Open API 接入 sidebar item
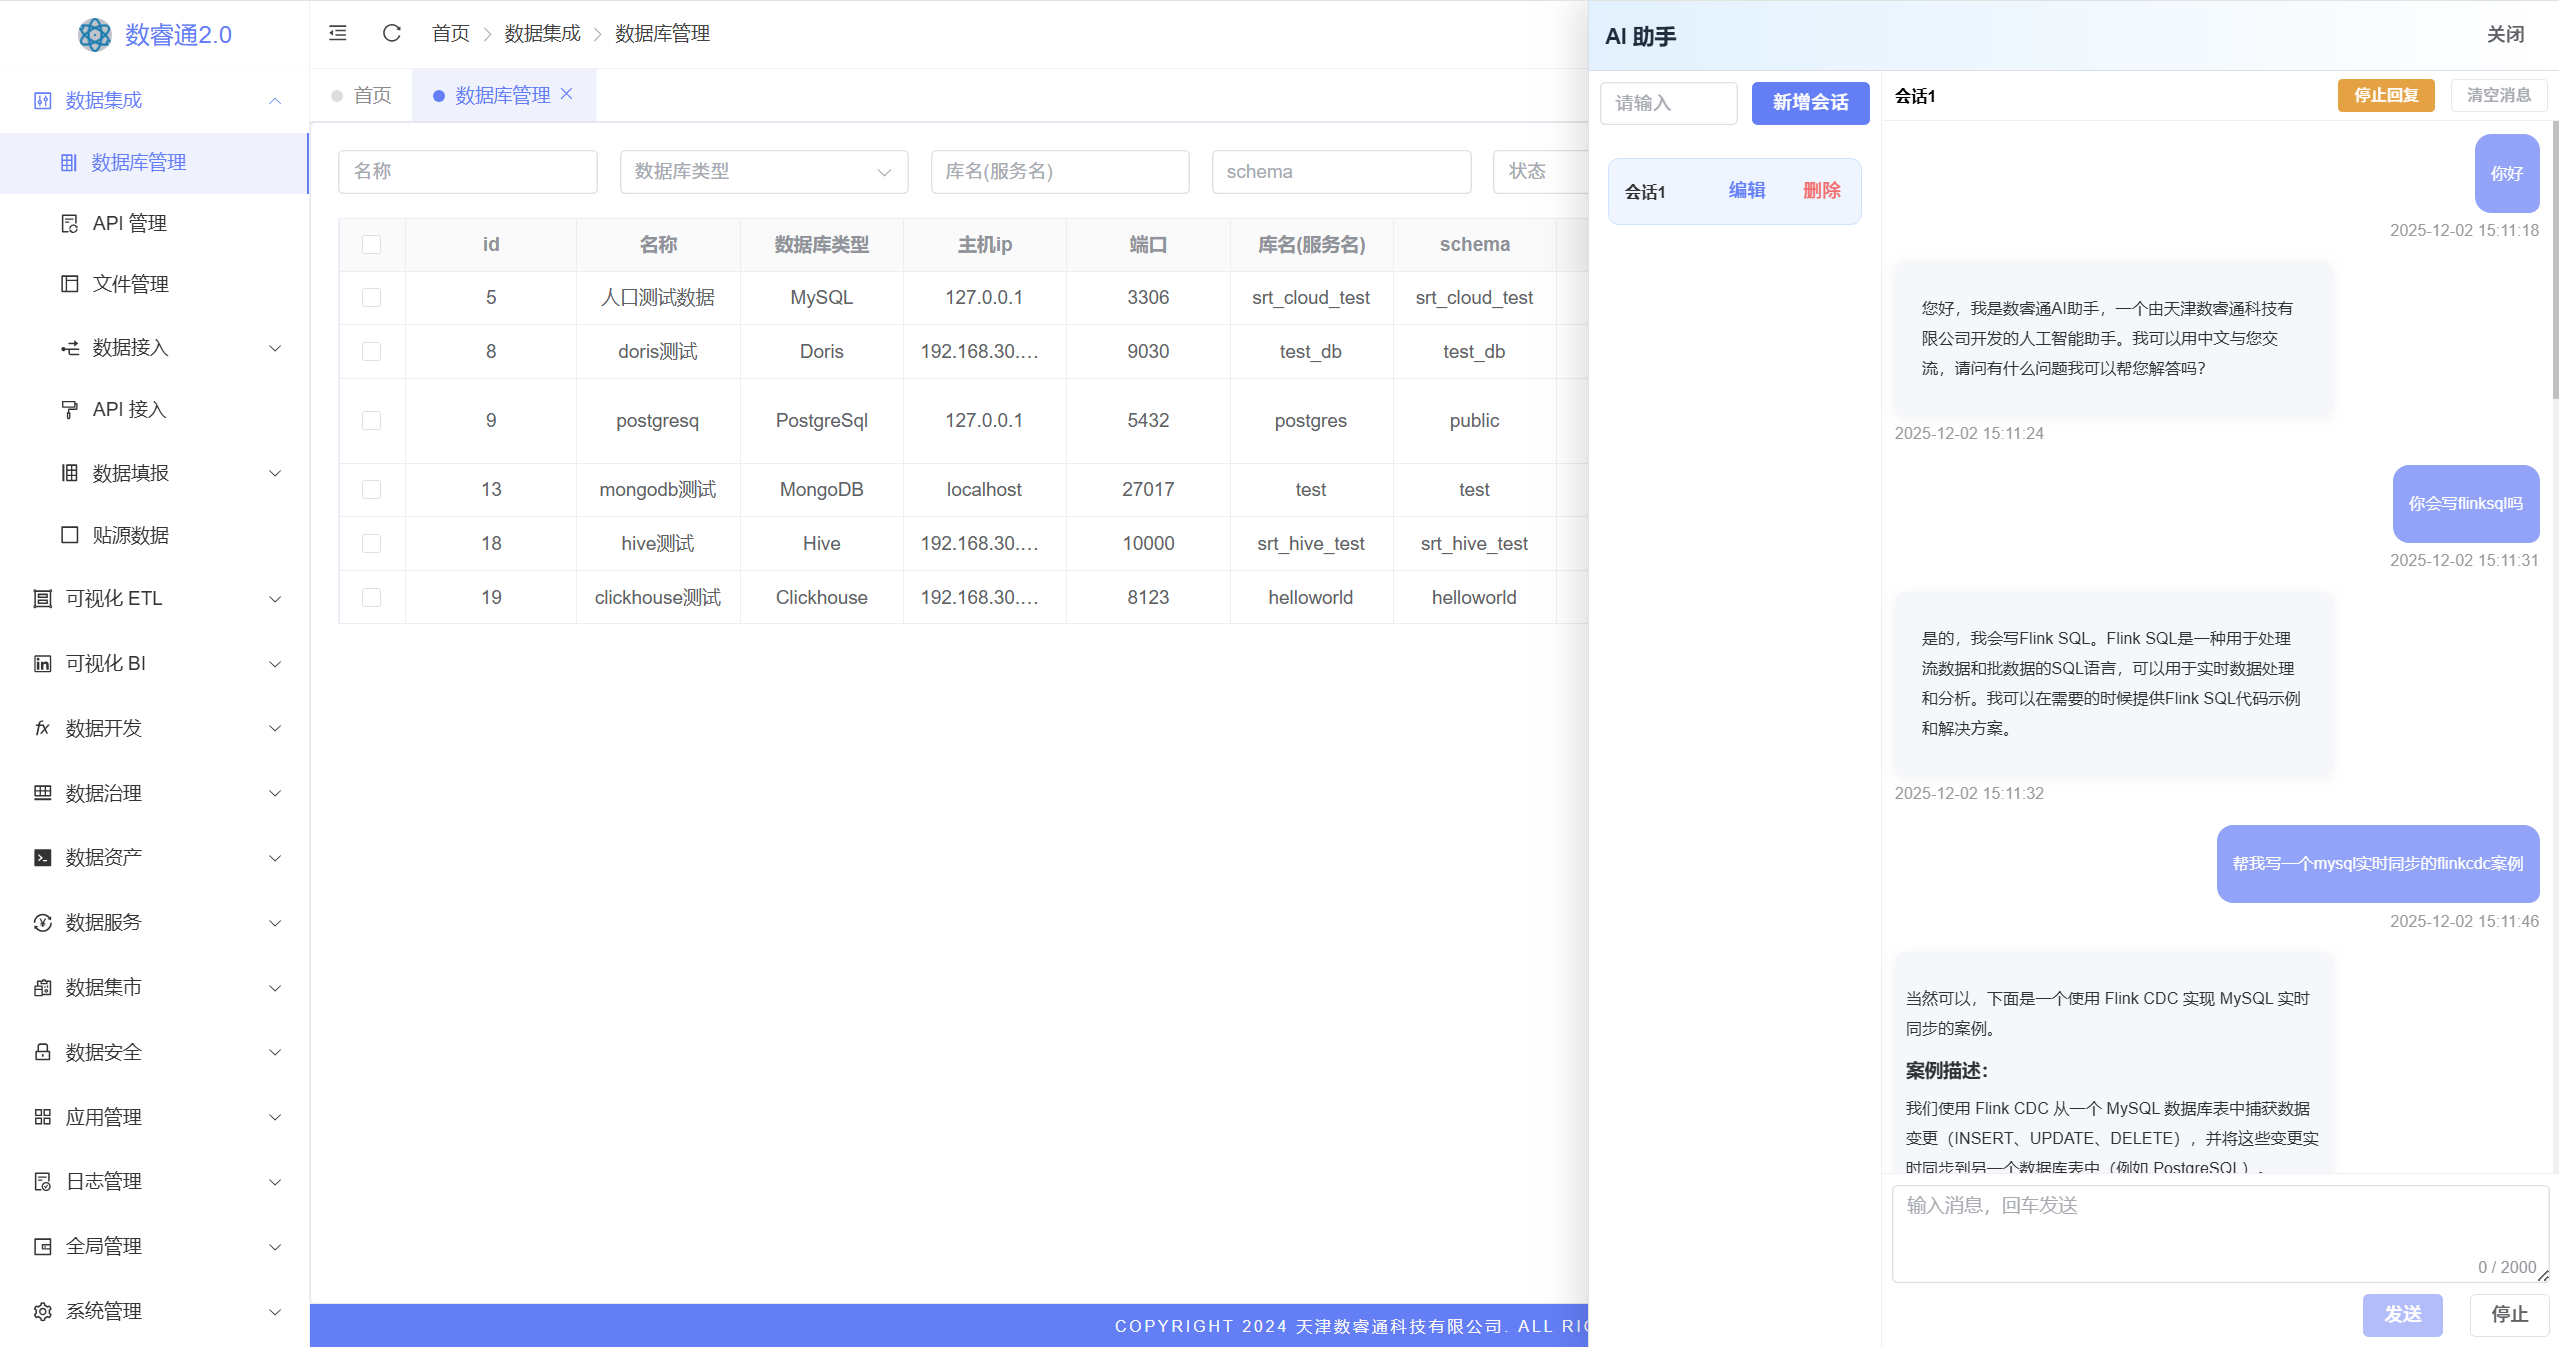 [129, 409]
